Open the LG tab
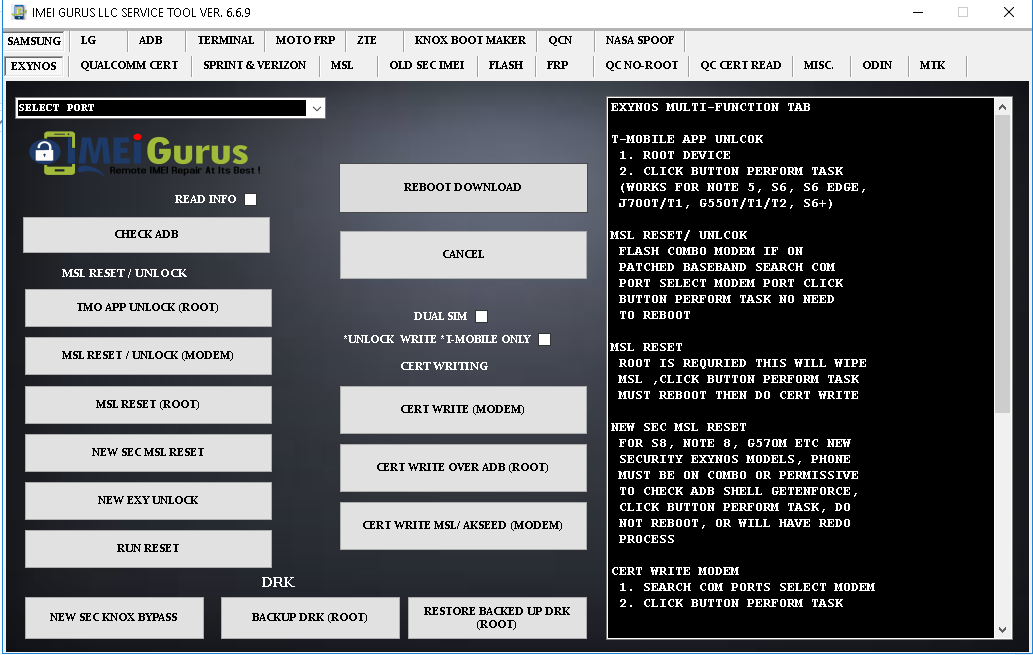The height and width of the screenshot is (655, 1033). click(88, 40)
